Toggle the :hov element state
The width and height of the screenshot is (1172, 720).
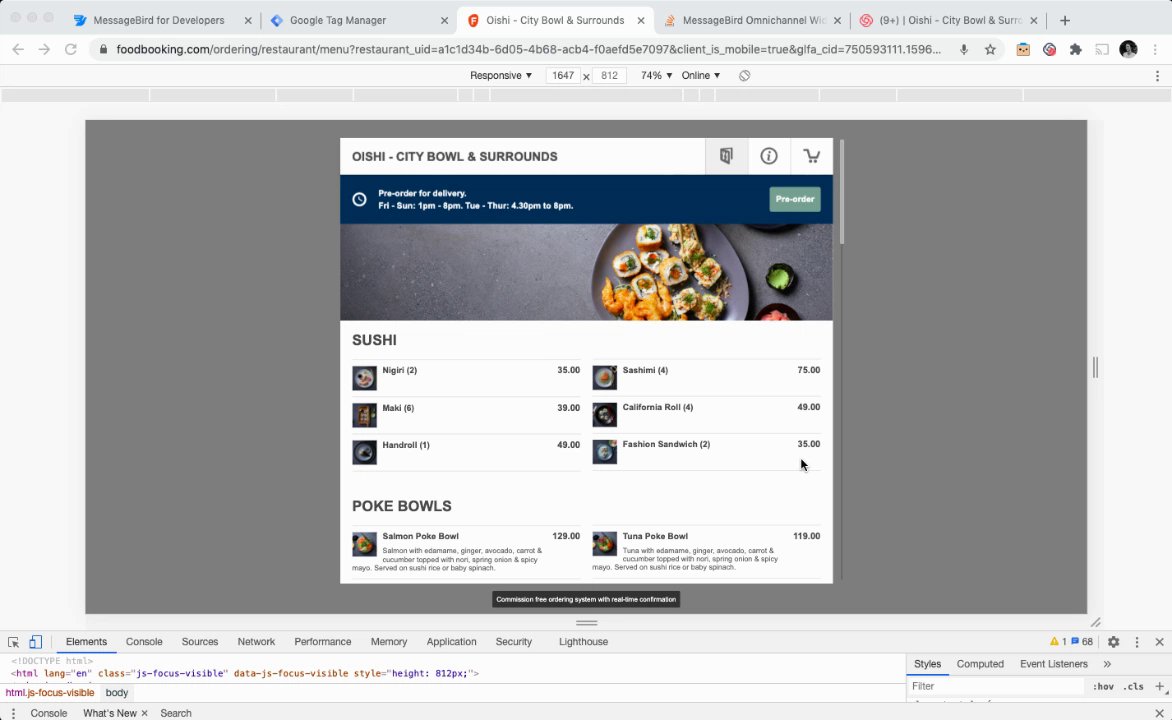(x=1103, y=686)
